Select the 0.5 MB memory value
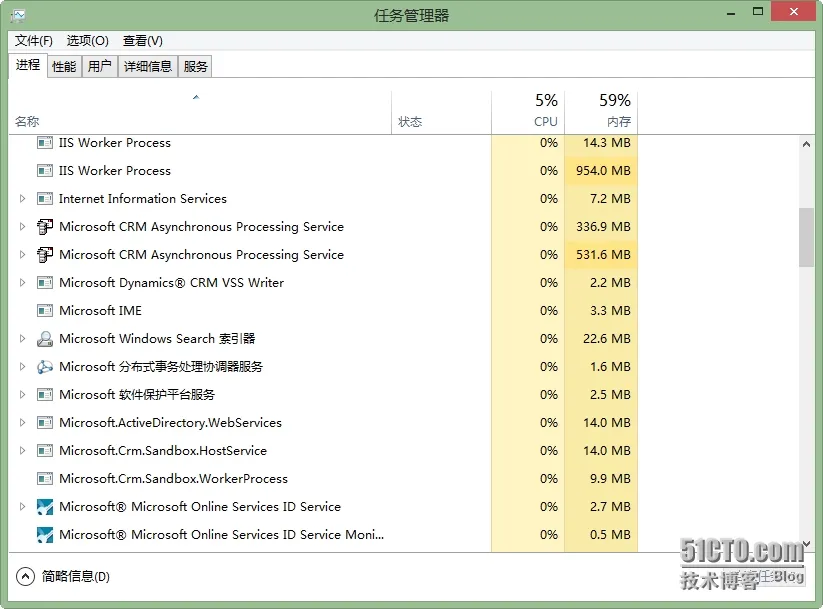 point(610,534)
